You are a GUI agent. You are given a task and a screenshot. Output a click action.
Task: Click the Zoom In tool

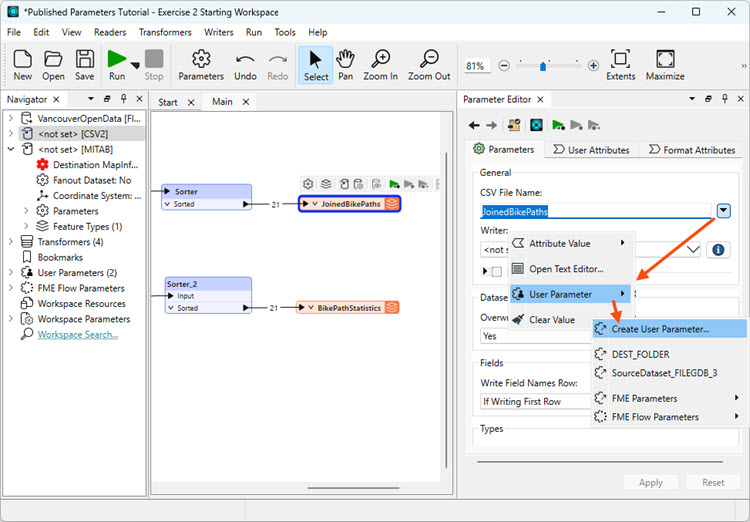click(381, 65)
